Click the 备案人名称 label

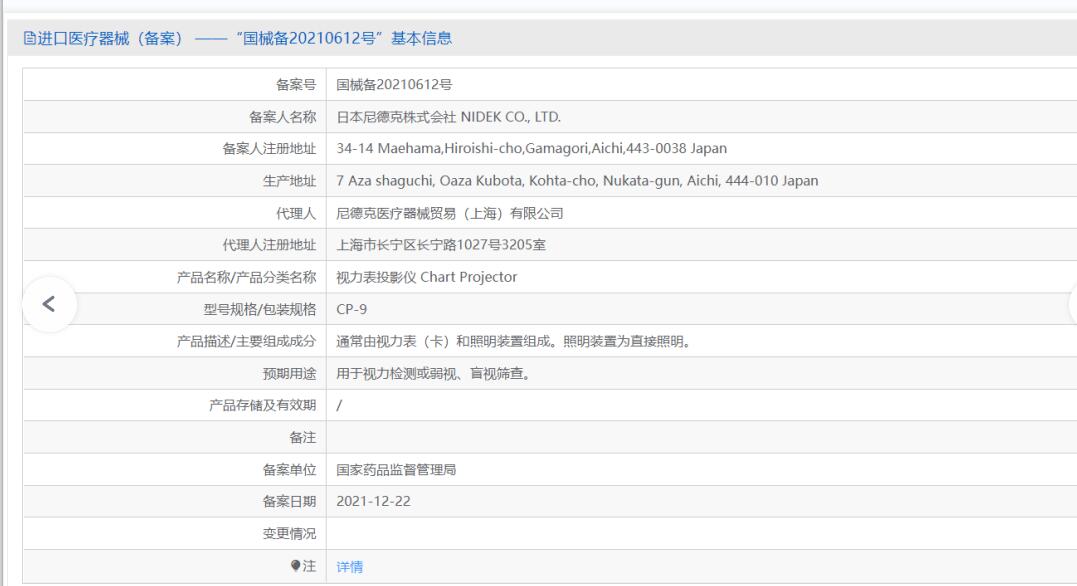point(282,117)
